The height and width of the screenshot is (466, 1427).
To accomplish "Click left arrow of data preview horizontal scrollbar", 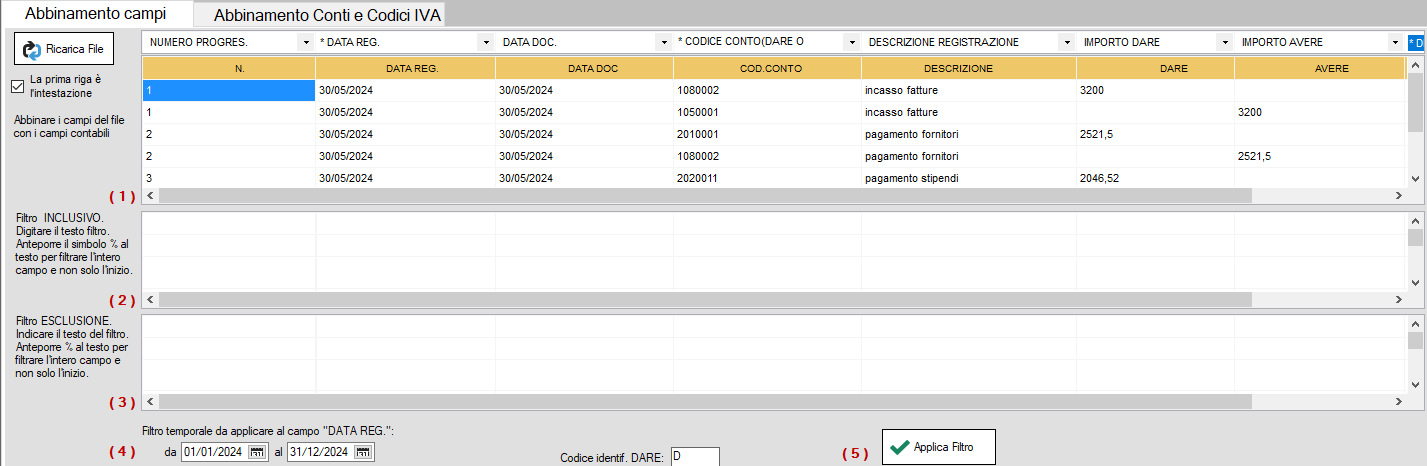I will tap(151, 195).
